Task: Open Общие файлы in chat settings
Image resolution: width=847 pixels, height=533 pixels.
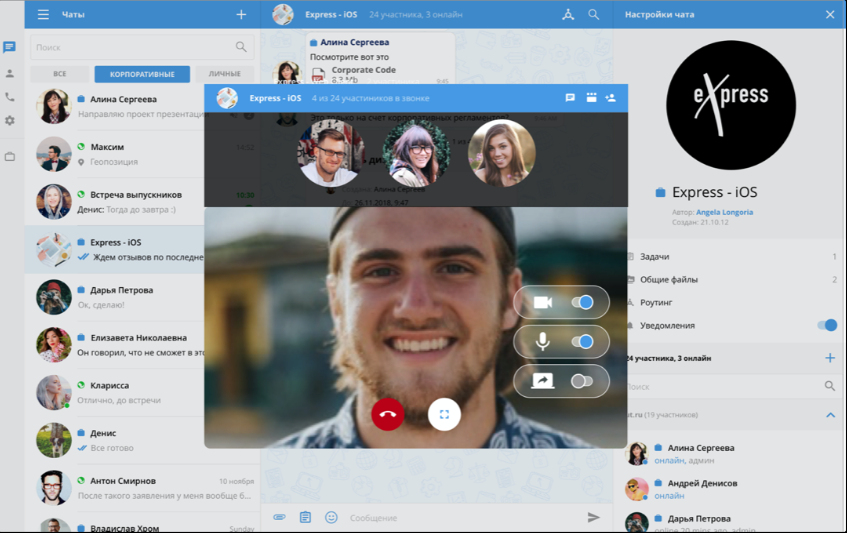Action: 732,279
